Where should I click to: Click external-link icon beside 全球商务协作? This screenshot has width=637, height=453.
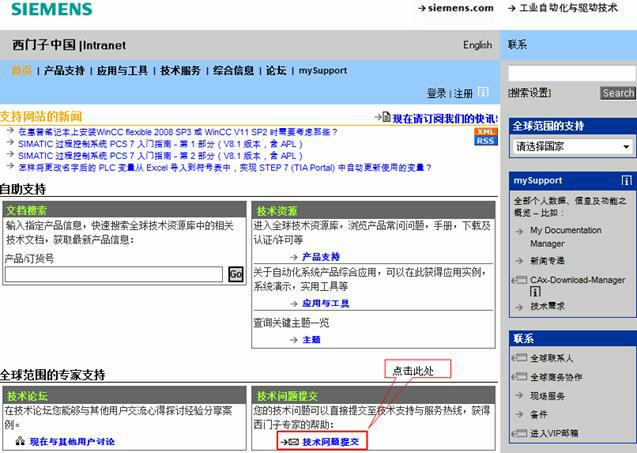pos(519,377)
